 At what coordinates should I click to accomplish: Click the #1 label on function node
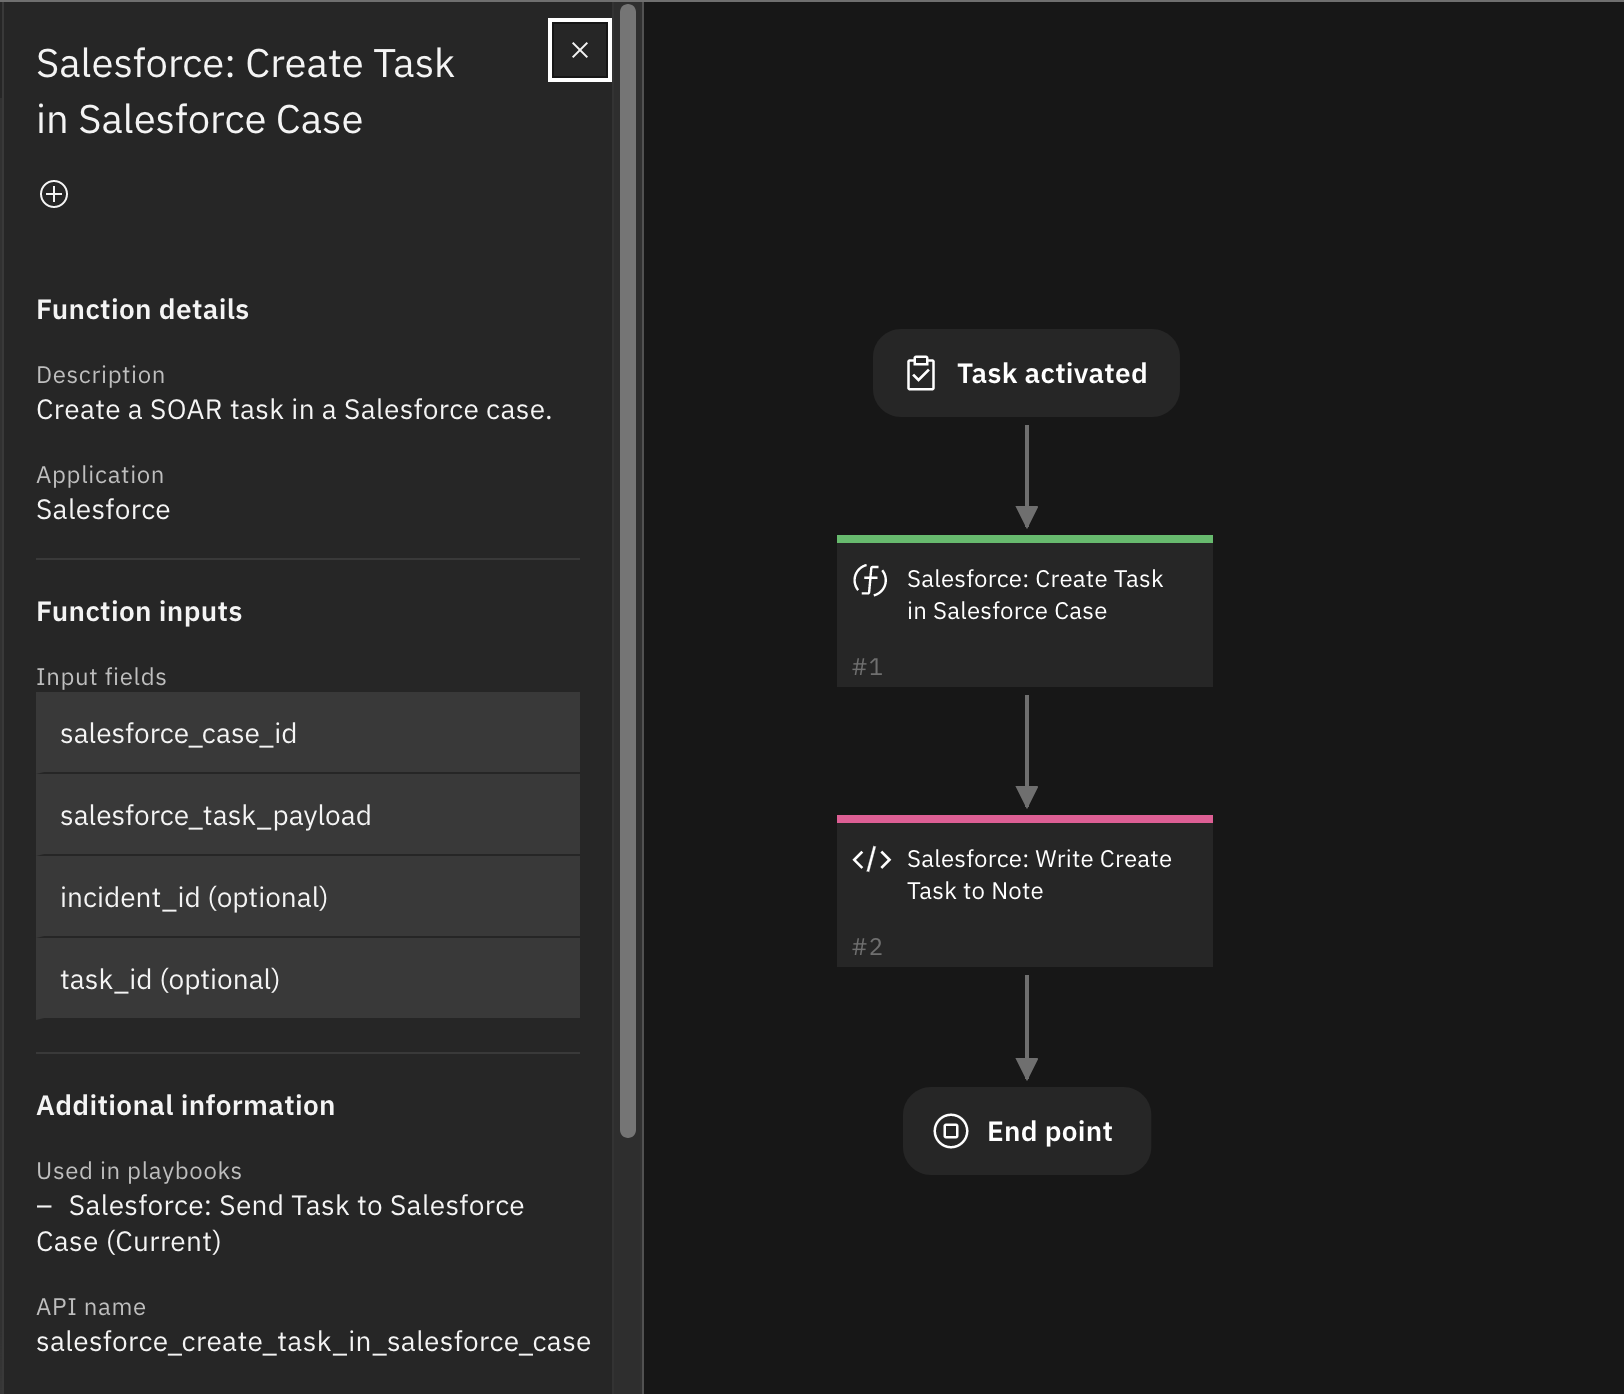(867, 666)
